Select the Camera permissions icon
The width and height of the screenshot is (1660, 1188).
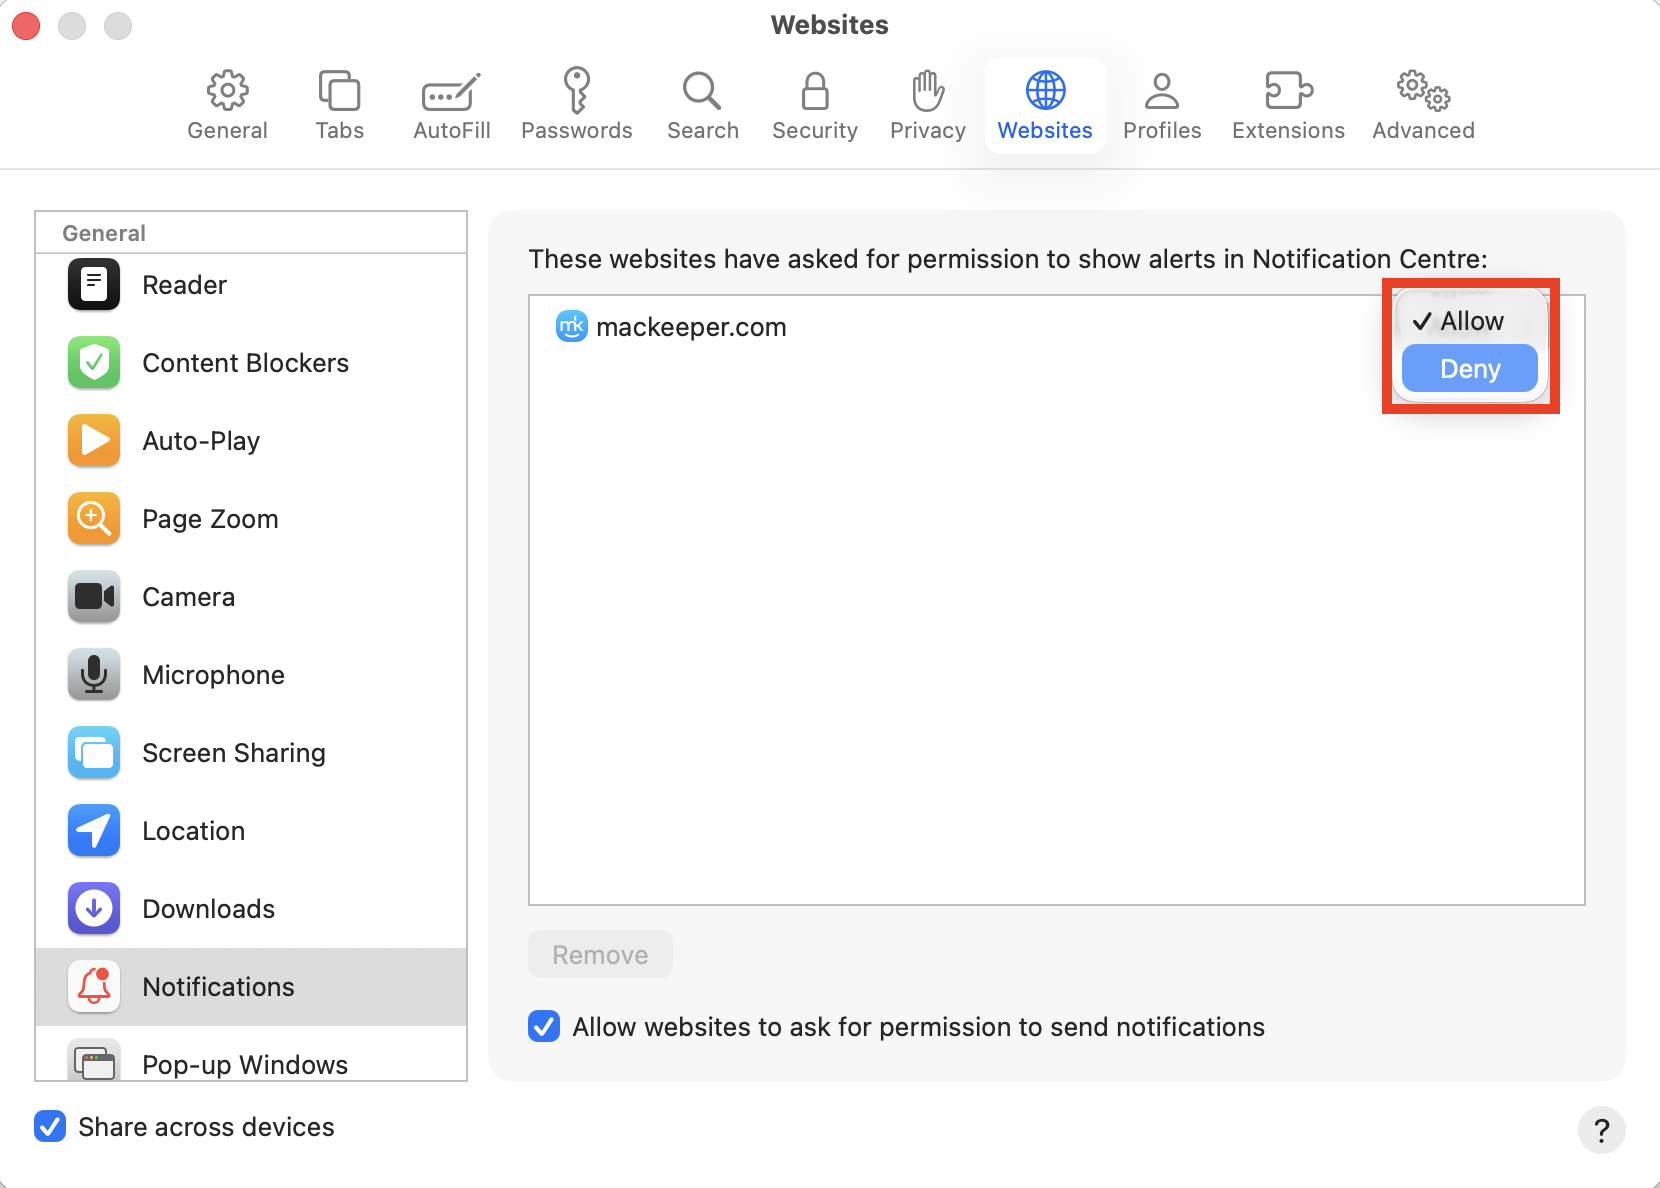[93, 596]
